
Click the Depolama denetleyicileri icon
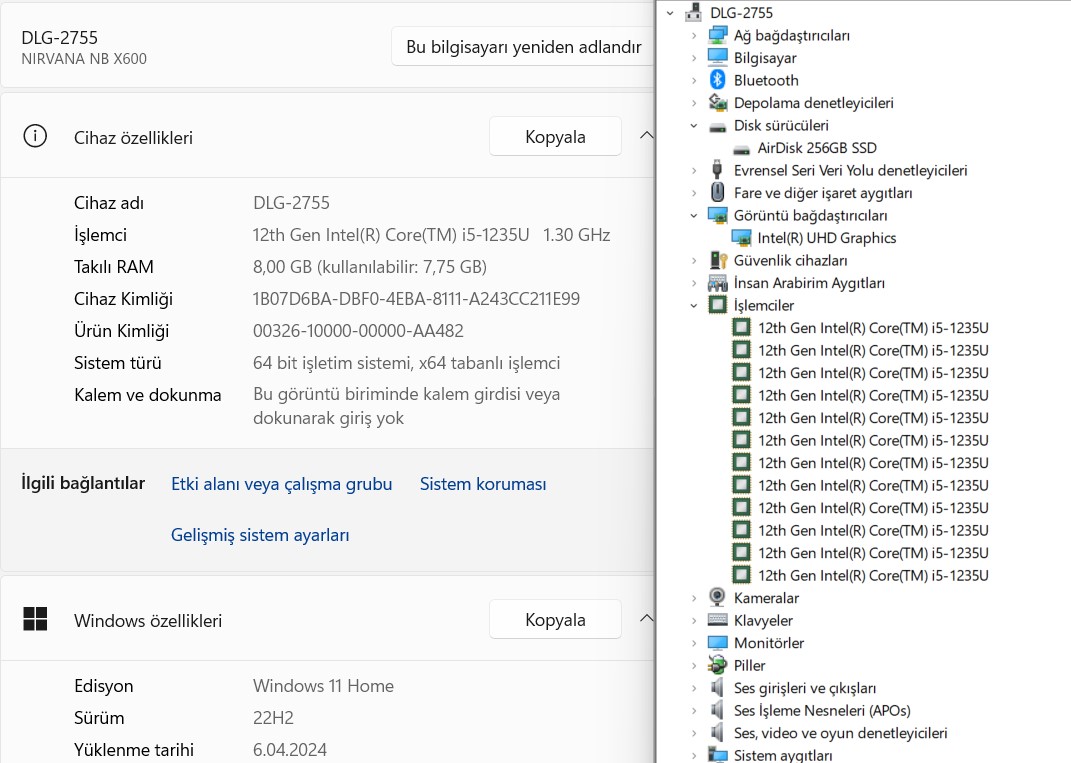coord(717,102)
